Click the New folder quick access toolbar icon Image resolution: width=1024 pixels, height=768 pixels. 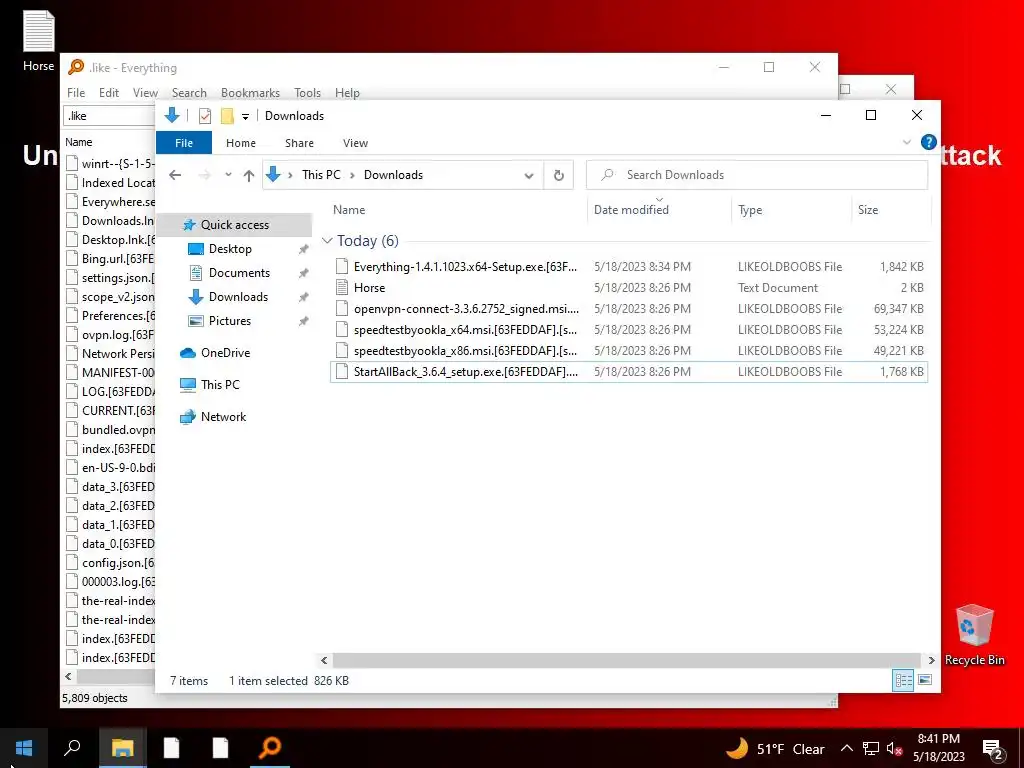click(227, 116)
